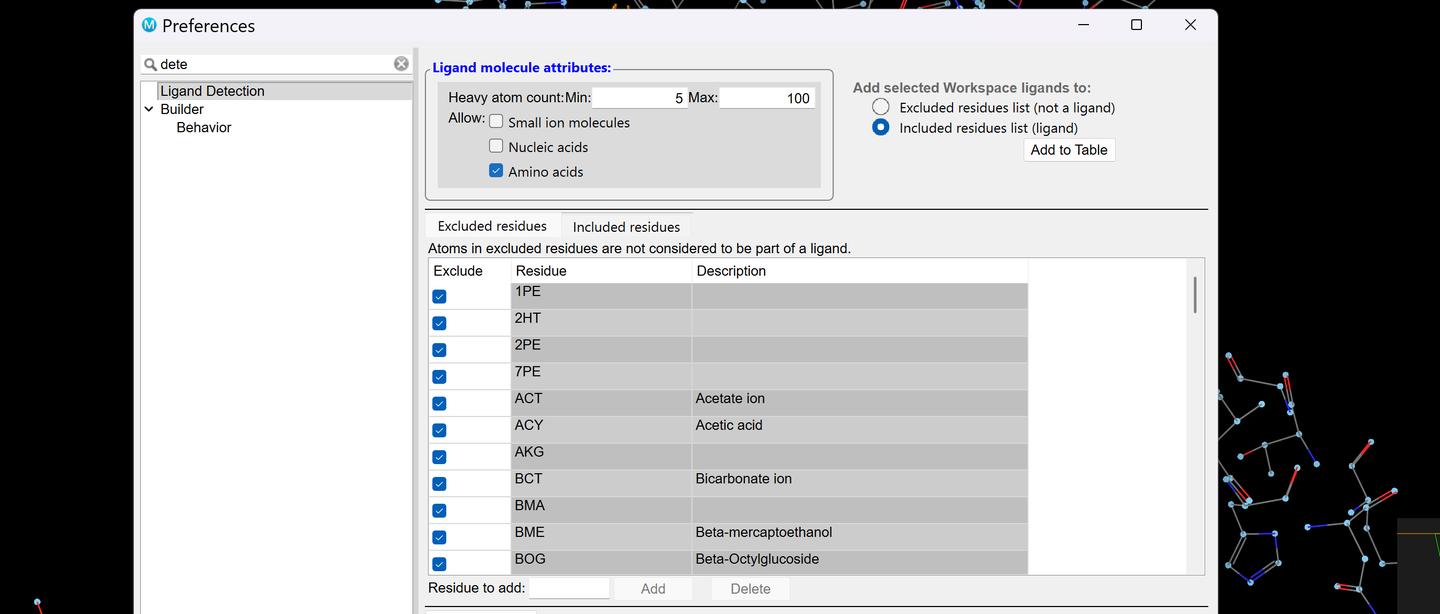Enable Small ion molecules checkbox

(496, 122)
